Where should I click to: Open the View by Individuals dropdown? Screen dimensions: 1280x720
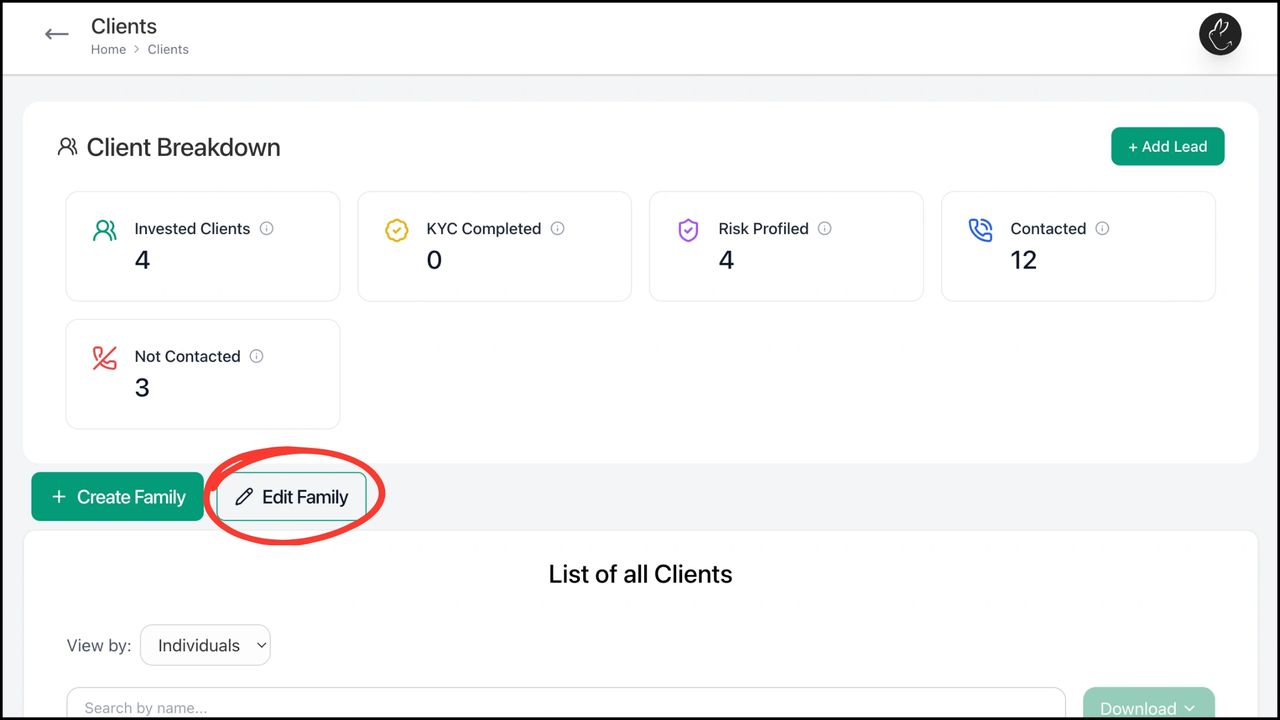tap(205, 645)
